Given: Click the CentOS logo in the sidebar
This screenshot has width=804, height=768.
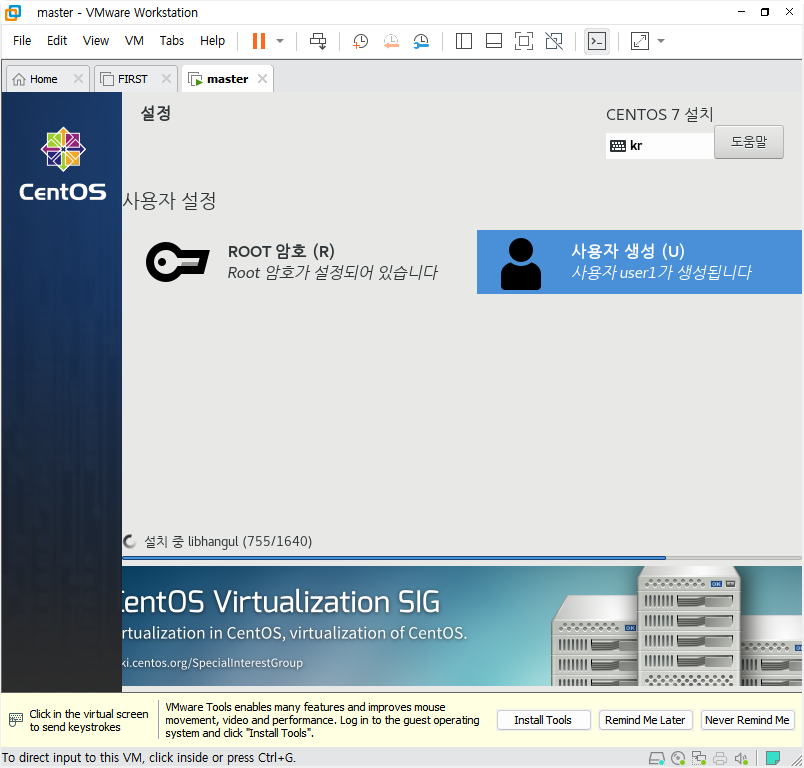Looking at the screenshot, I should (63, 164).
